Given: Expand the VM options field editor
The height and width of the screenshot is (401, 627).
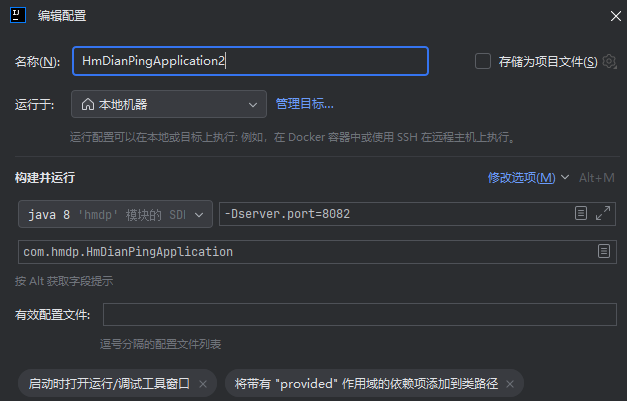Looking at the screenshot, I should point(603,213).
